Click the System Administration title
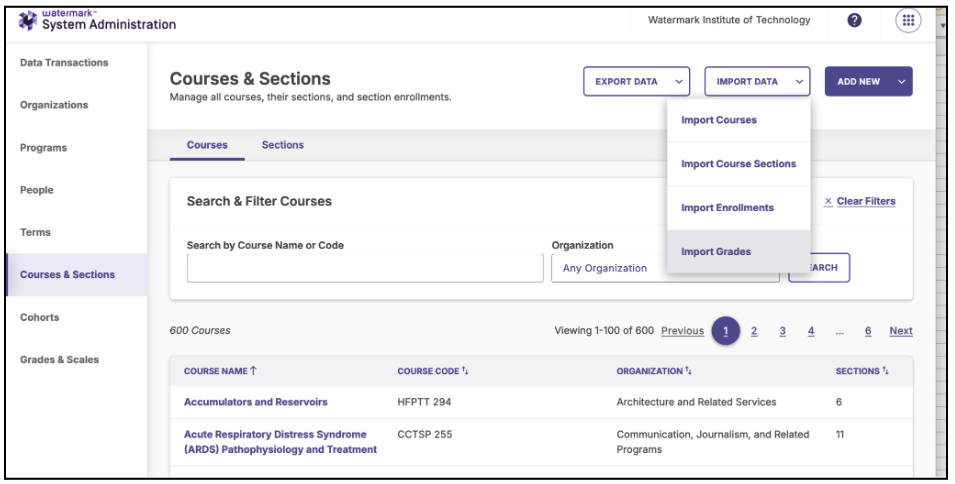Viewport: 955px width, 484px height. [109, 25]
